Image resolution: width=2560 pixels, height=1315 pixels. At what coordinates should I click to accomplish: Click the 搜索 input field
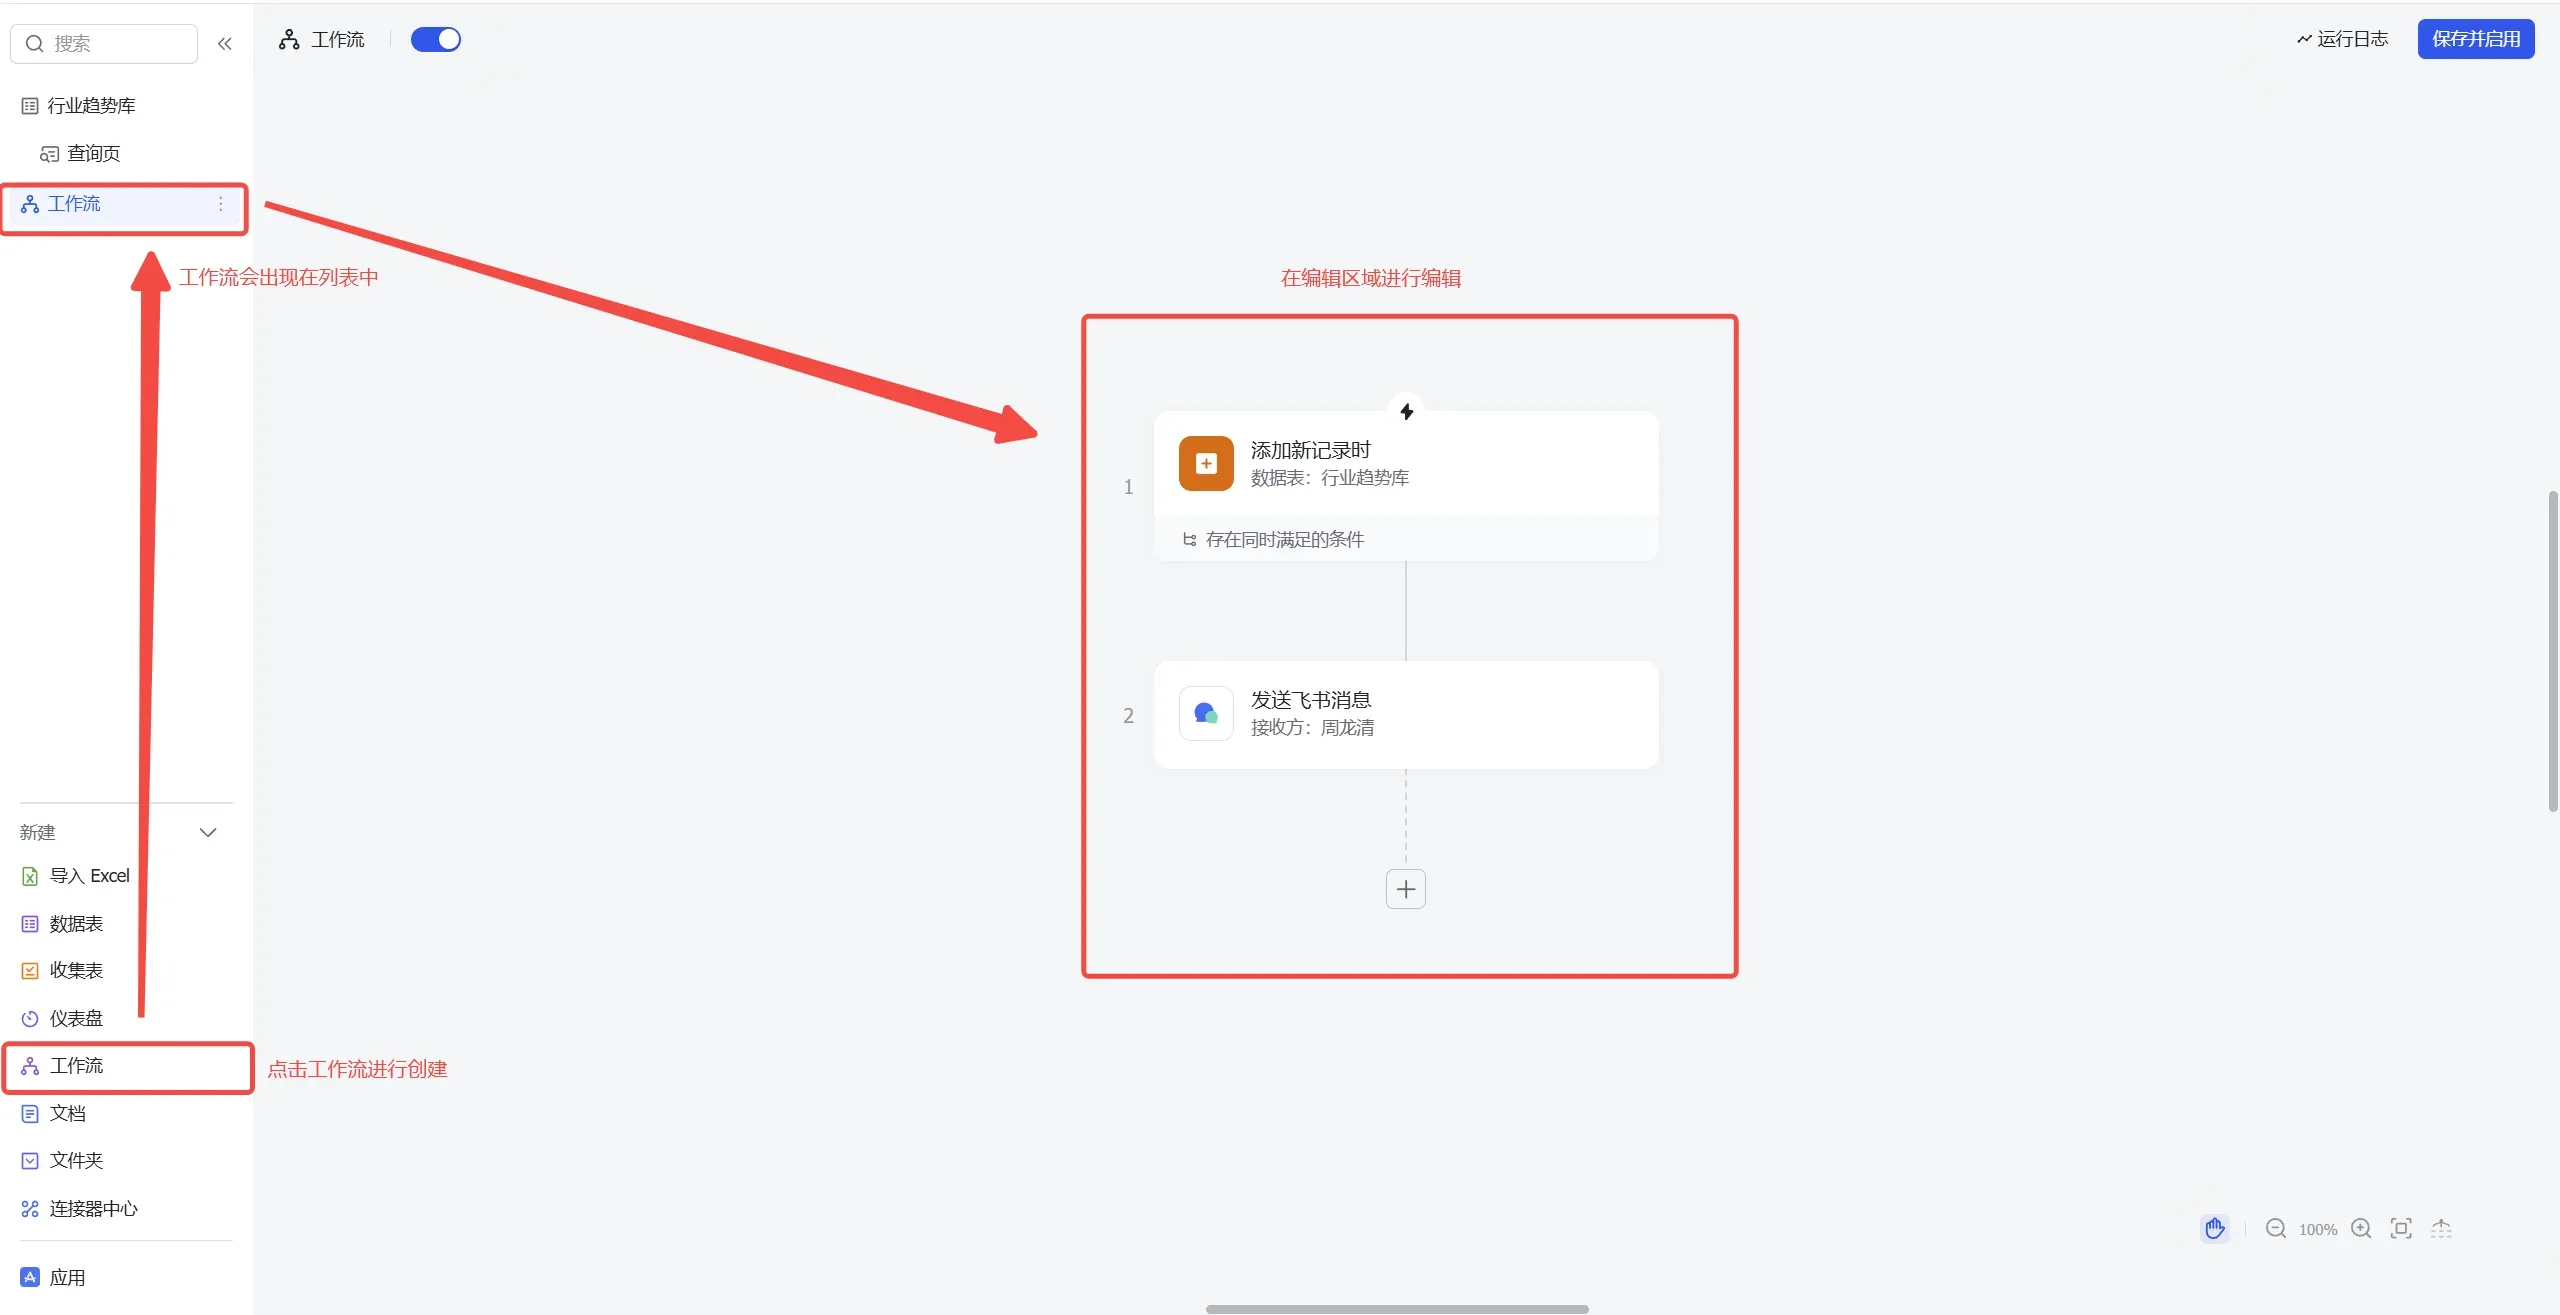pyautogui.click(x=104, y=43)
